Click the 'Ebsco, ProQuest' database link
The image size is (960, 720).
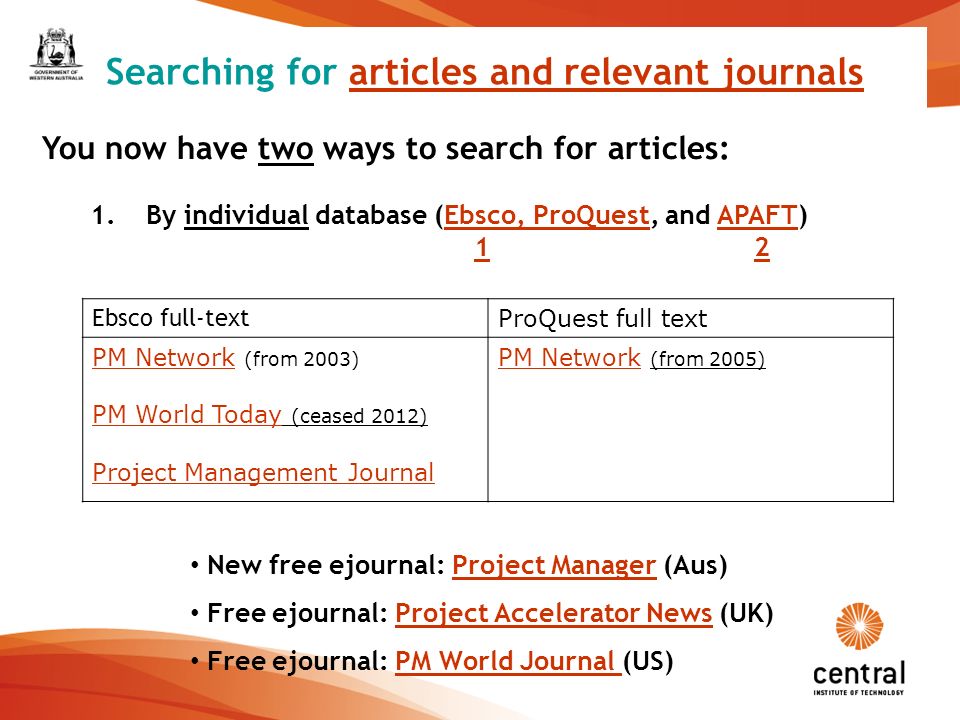point(546,216)
